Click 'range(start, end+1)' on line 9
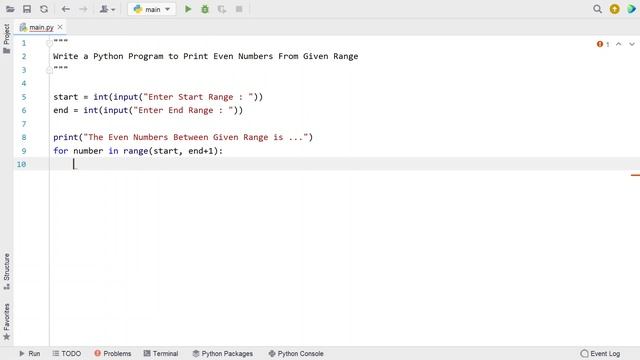The height and width of the screenshot is (360, 640). tap(171, 151)
